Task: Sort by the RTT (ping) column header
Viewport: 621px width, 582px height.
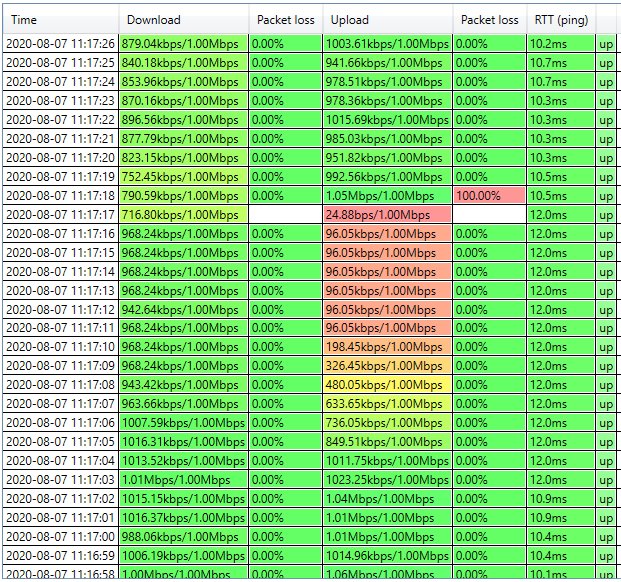Action: [560, 20]
